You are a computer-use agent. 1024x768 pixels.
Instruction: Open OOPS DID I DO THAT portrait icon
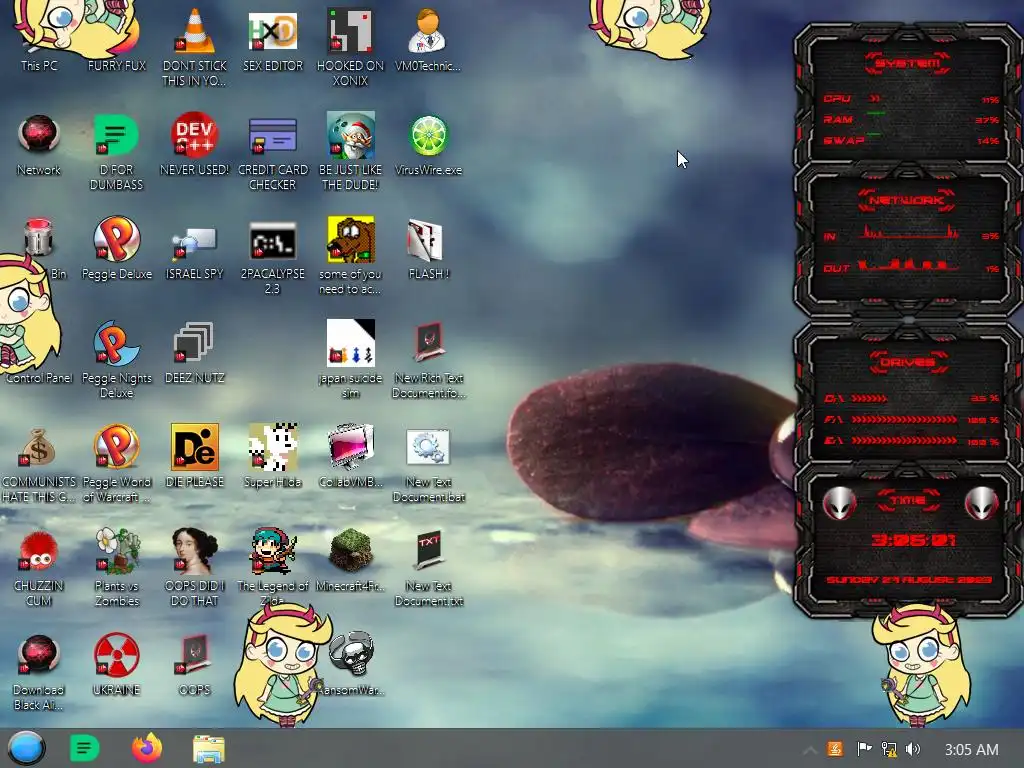pyautogui.click(x=195, y=568)
